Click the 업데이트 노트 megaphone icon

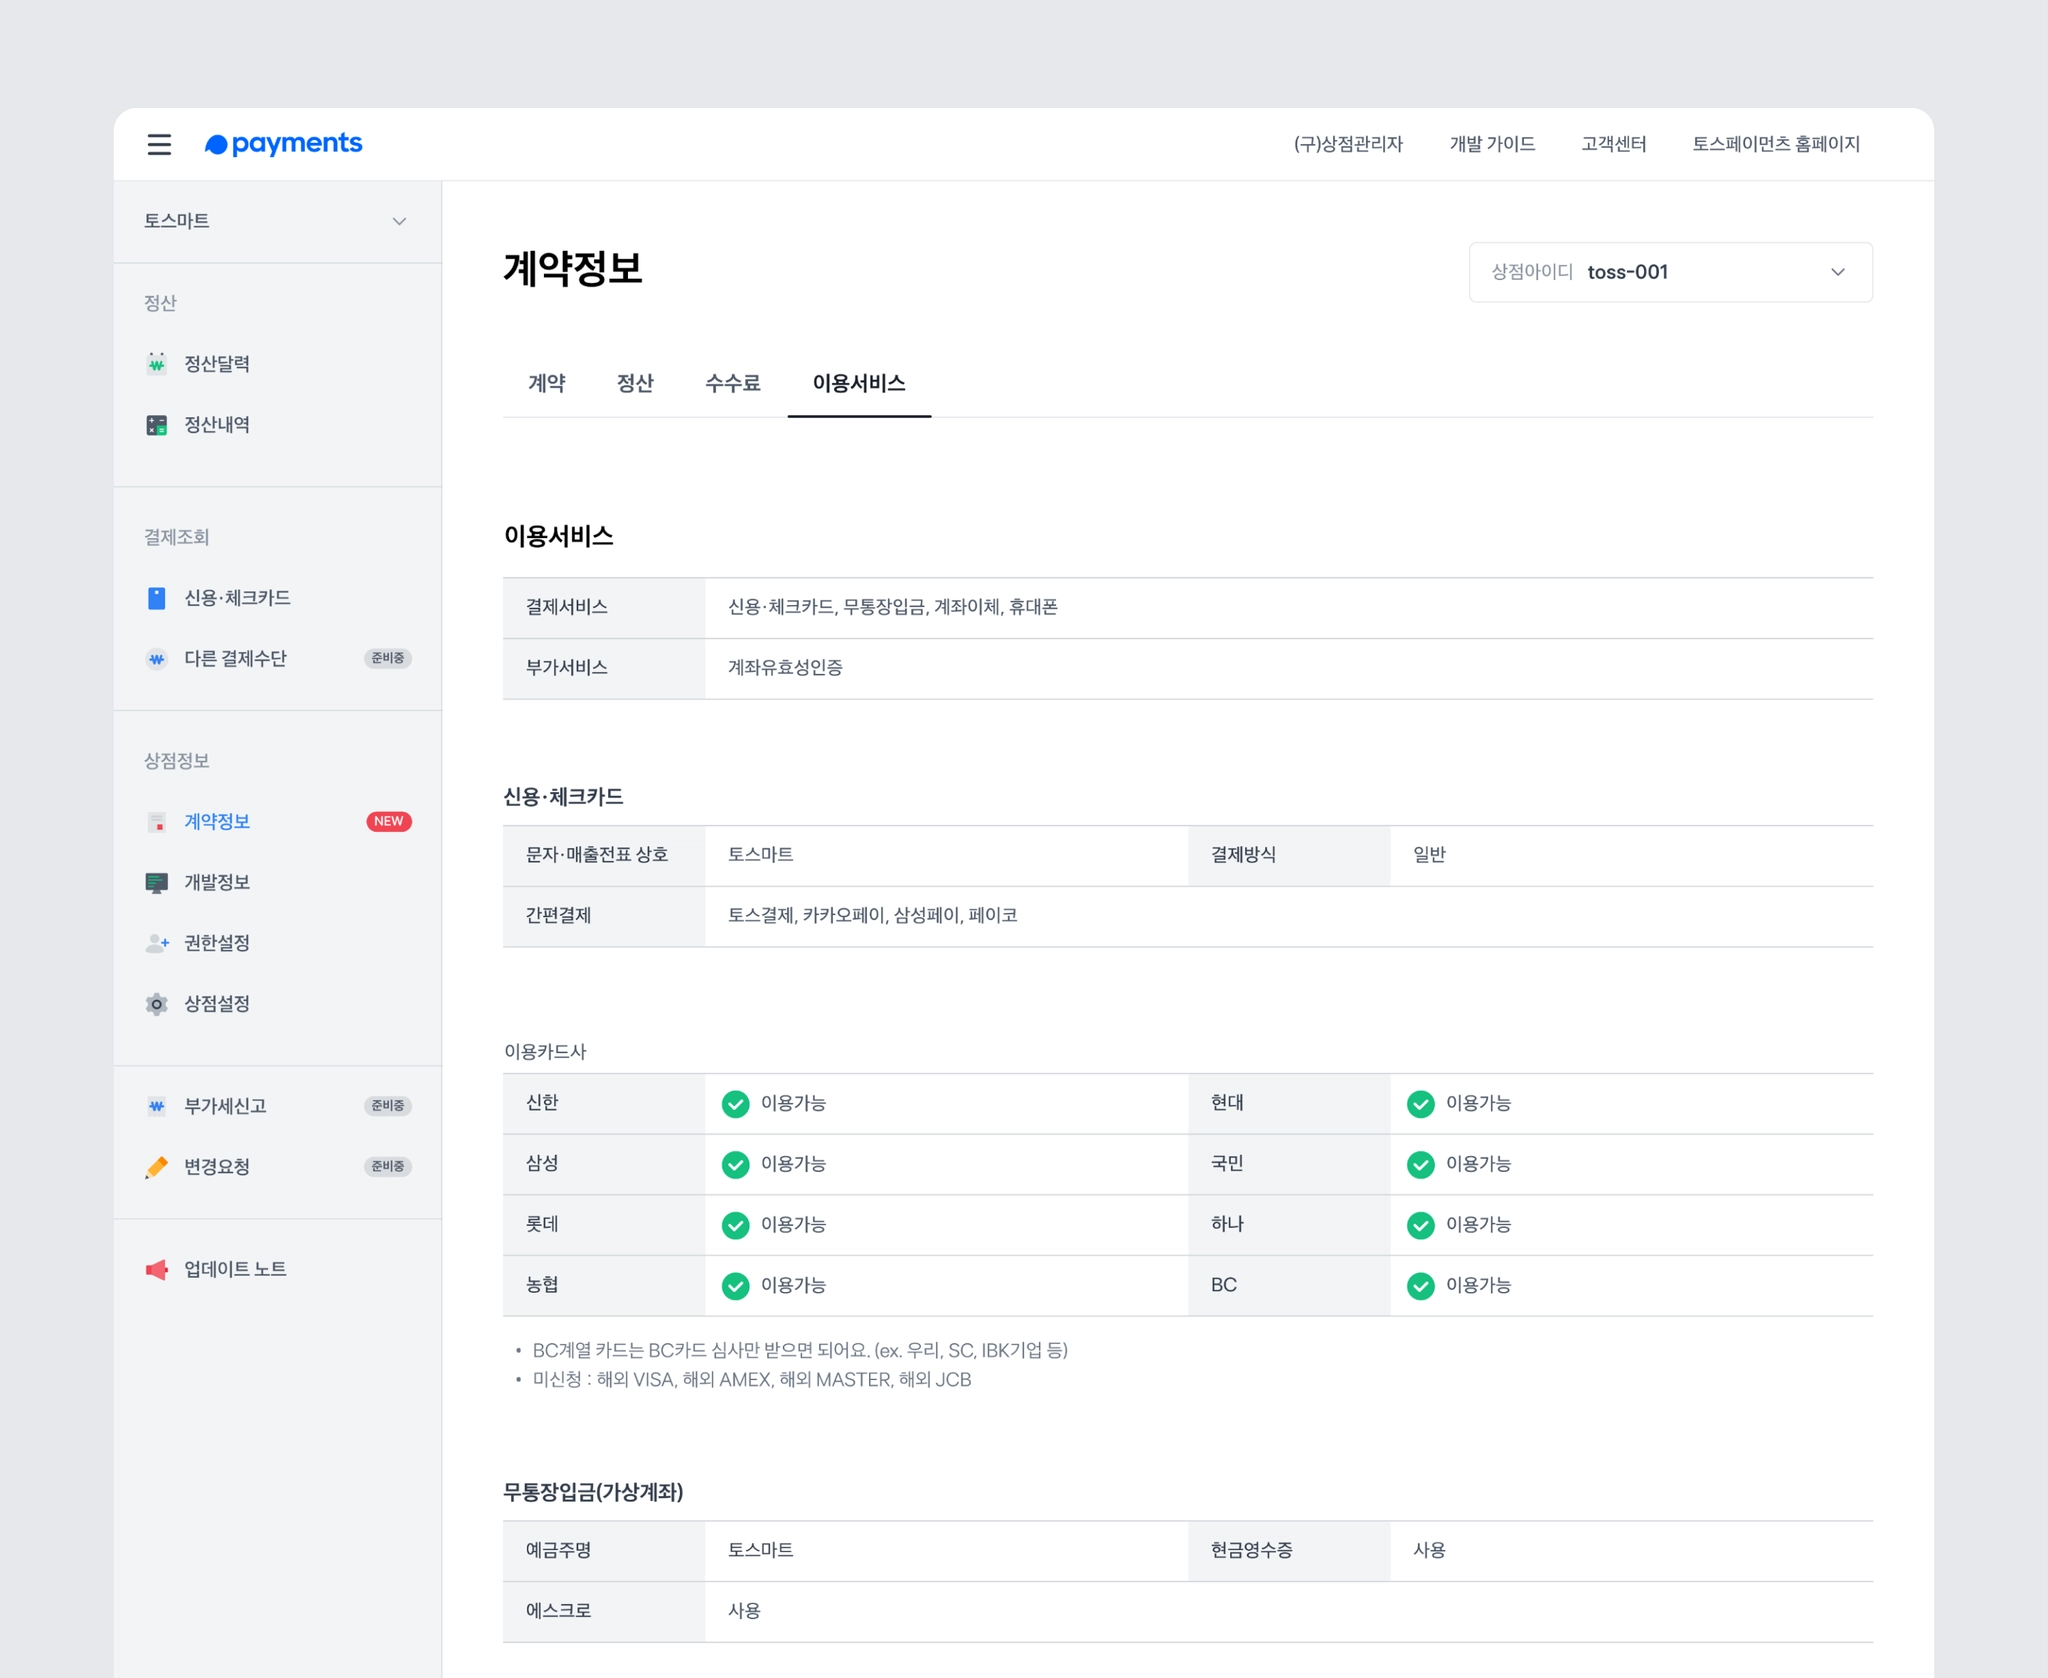coord(157,1269)
